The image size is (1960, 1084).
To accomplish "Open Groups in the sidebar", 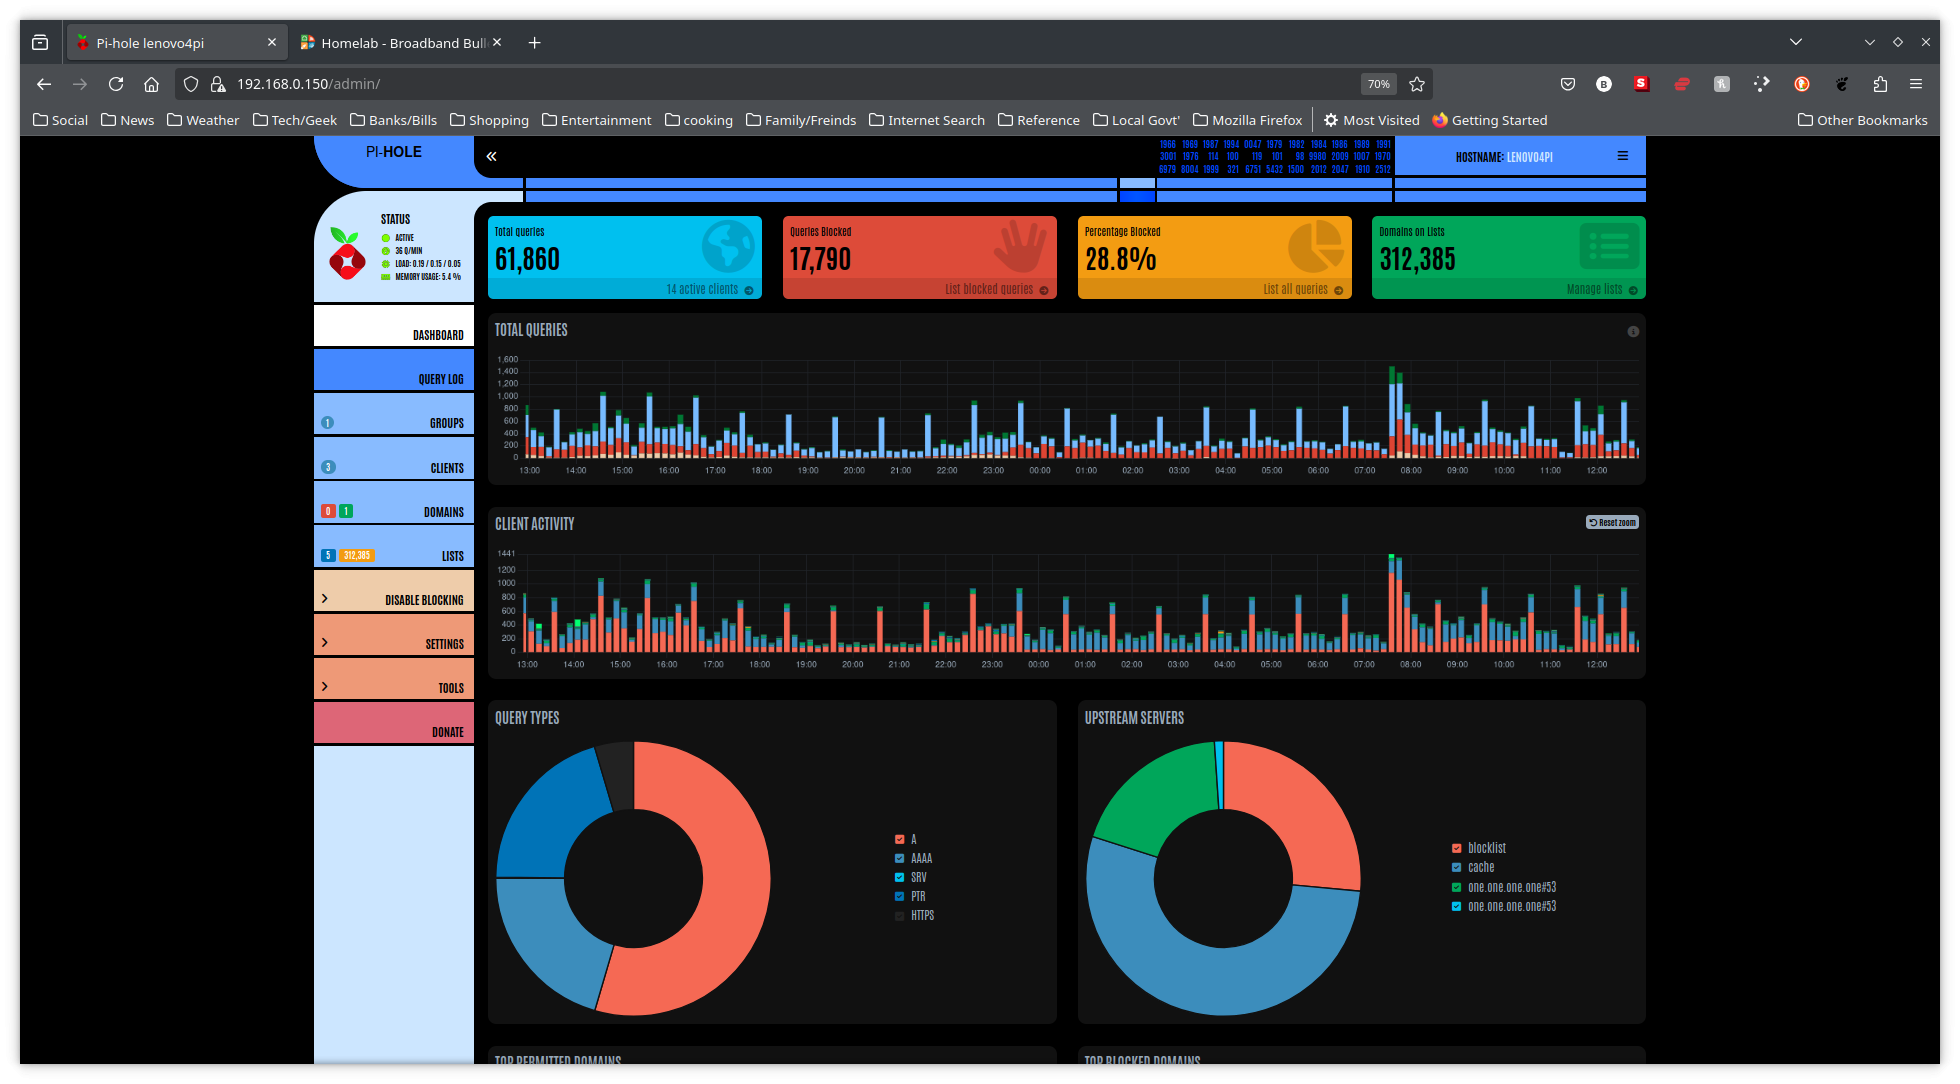I will tap(394, 414).
